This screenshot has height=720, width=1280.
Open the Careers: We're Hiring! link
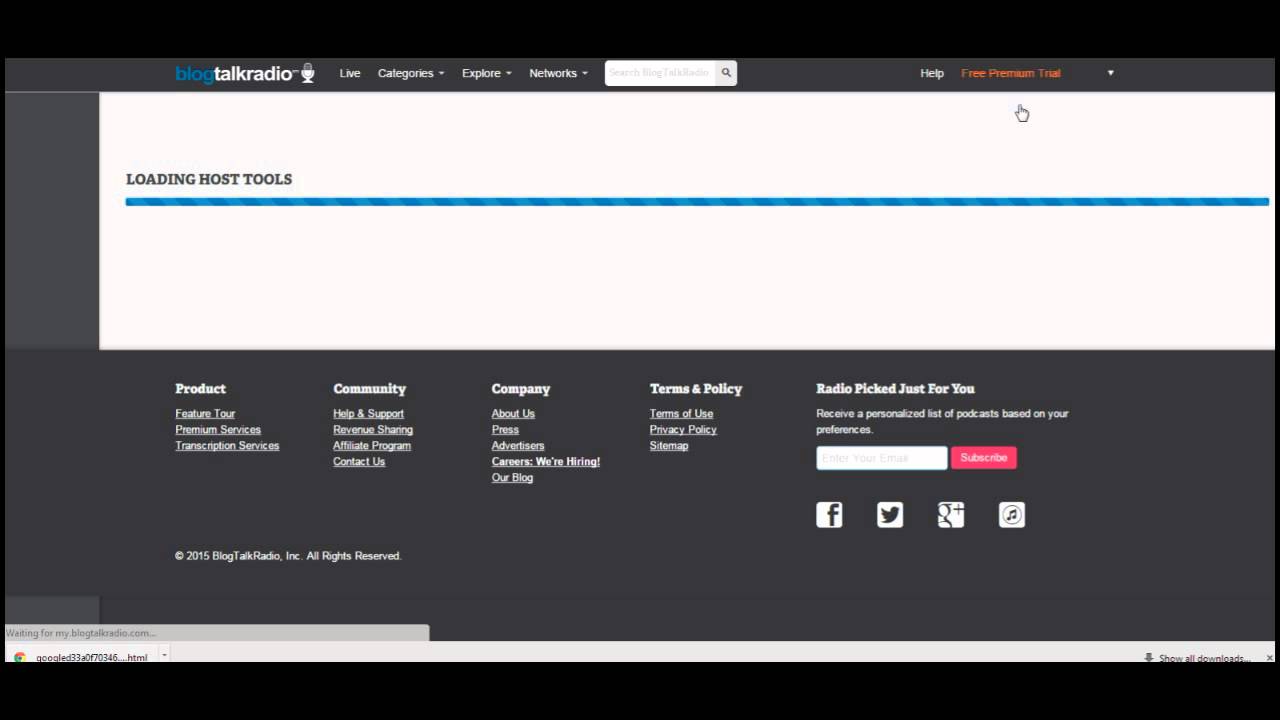click(546, 462)
